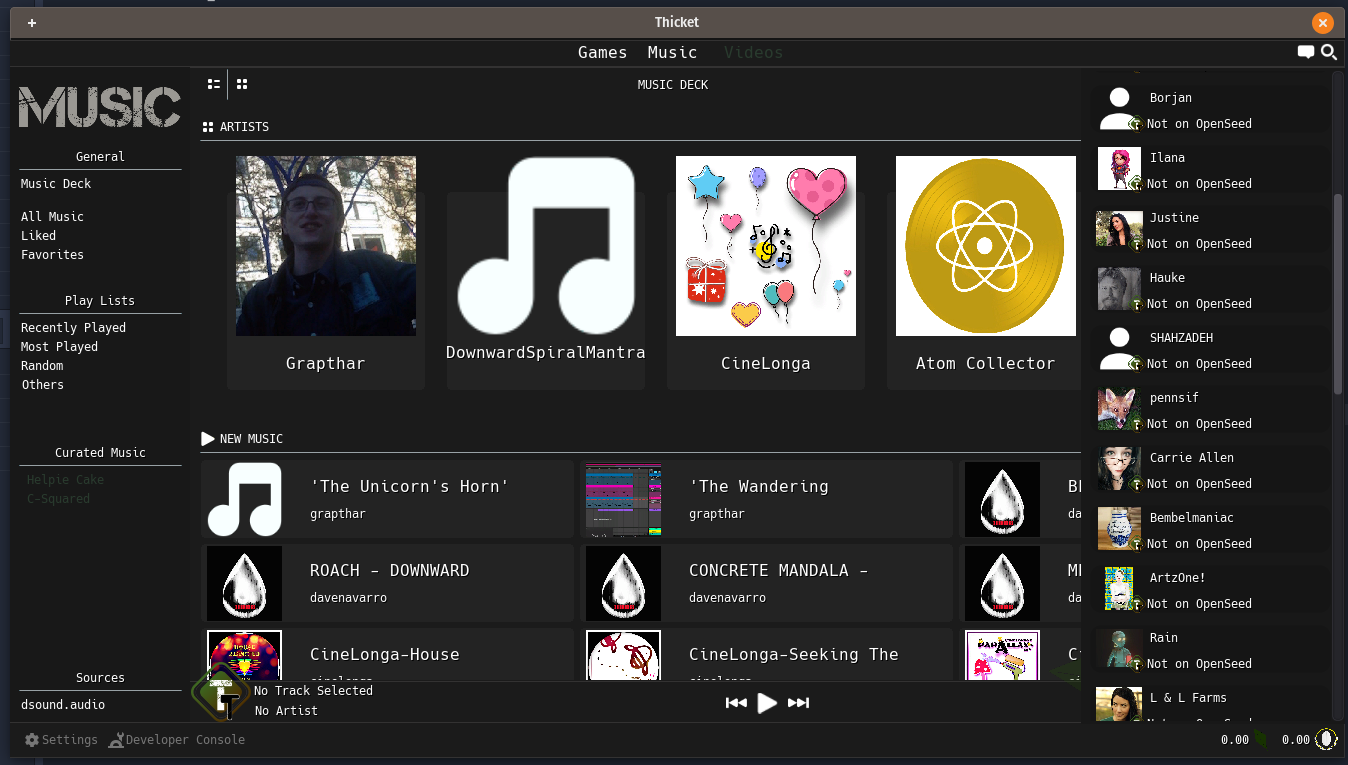Open the chat bubble icon
This screenshot has width=1348, height=765.
click(x=1305, y=52)
